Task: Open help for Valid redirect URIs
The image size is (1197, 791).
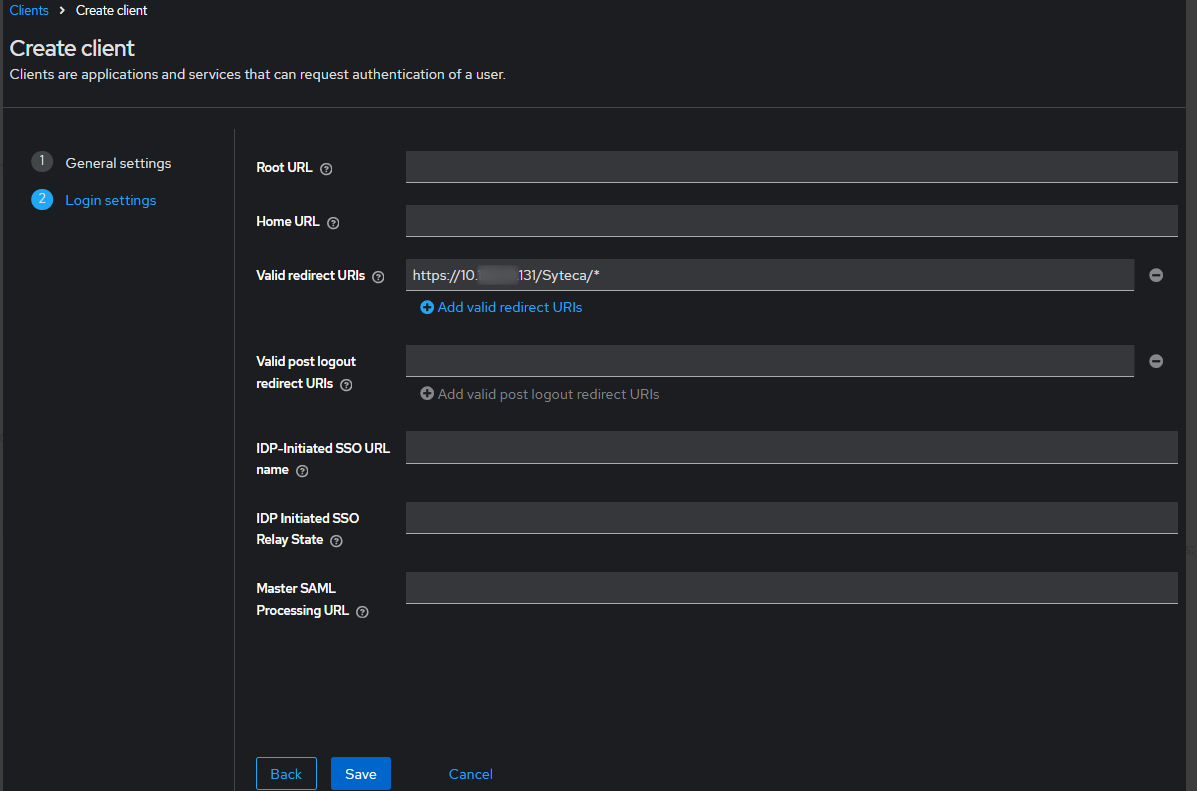Action: click(x=378, y=277)
